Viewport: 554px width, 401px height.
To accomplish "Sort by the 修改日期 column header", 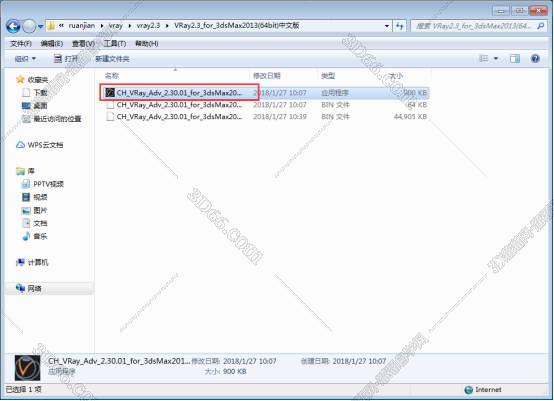I will (x=267, y=76).
